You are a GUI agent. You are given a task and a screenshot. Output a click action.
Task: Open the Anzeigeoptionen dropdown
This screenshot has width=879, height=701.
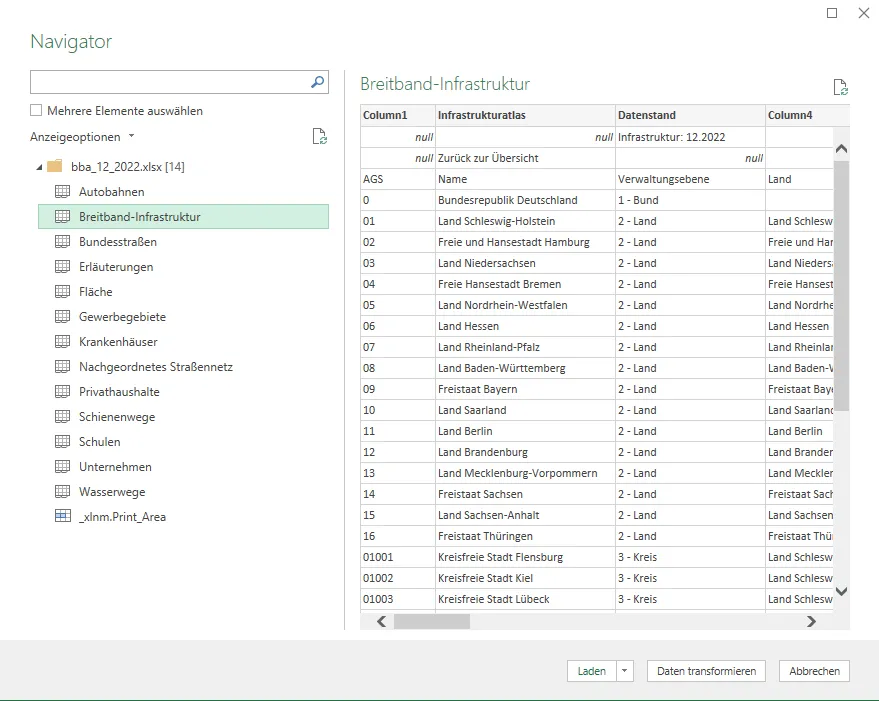(82, 137)
